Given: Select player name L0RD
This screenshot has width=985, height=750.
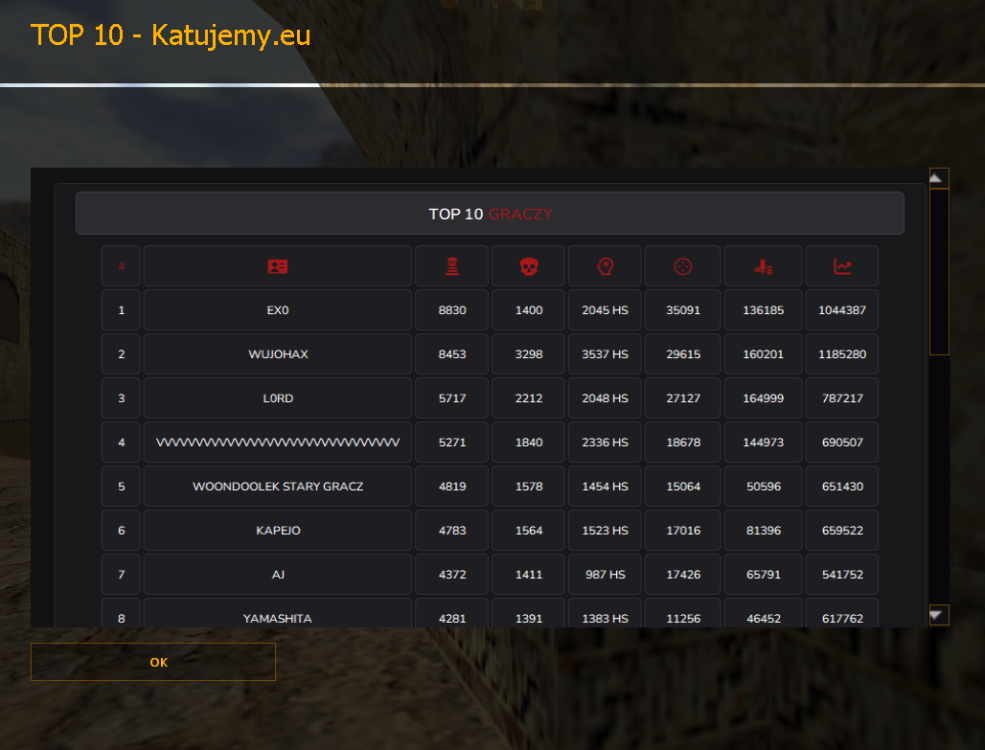Looking at the screenshot, I should (x=278, y=398).
